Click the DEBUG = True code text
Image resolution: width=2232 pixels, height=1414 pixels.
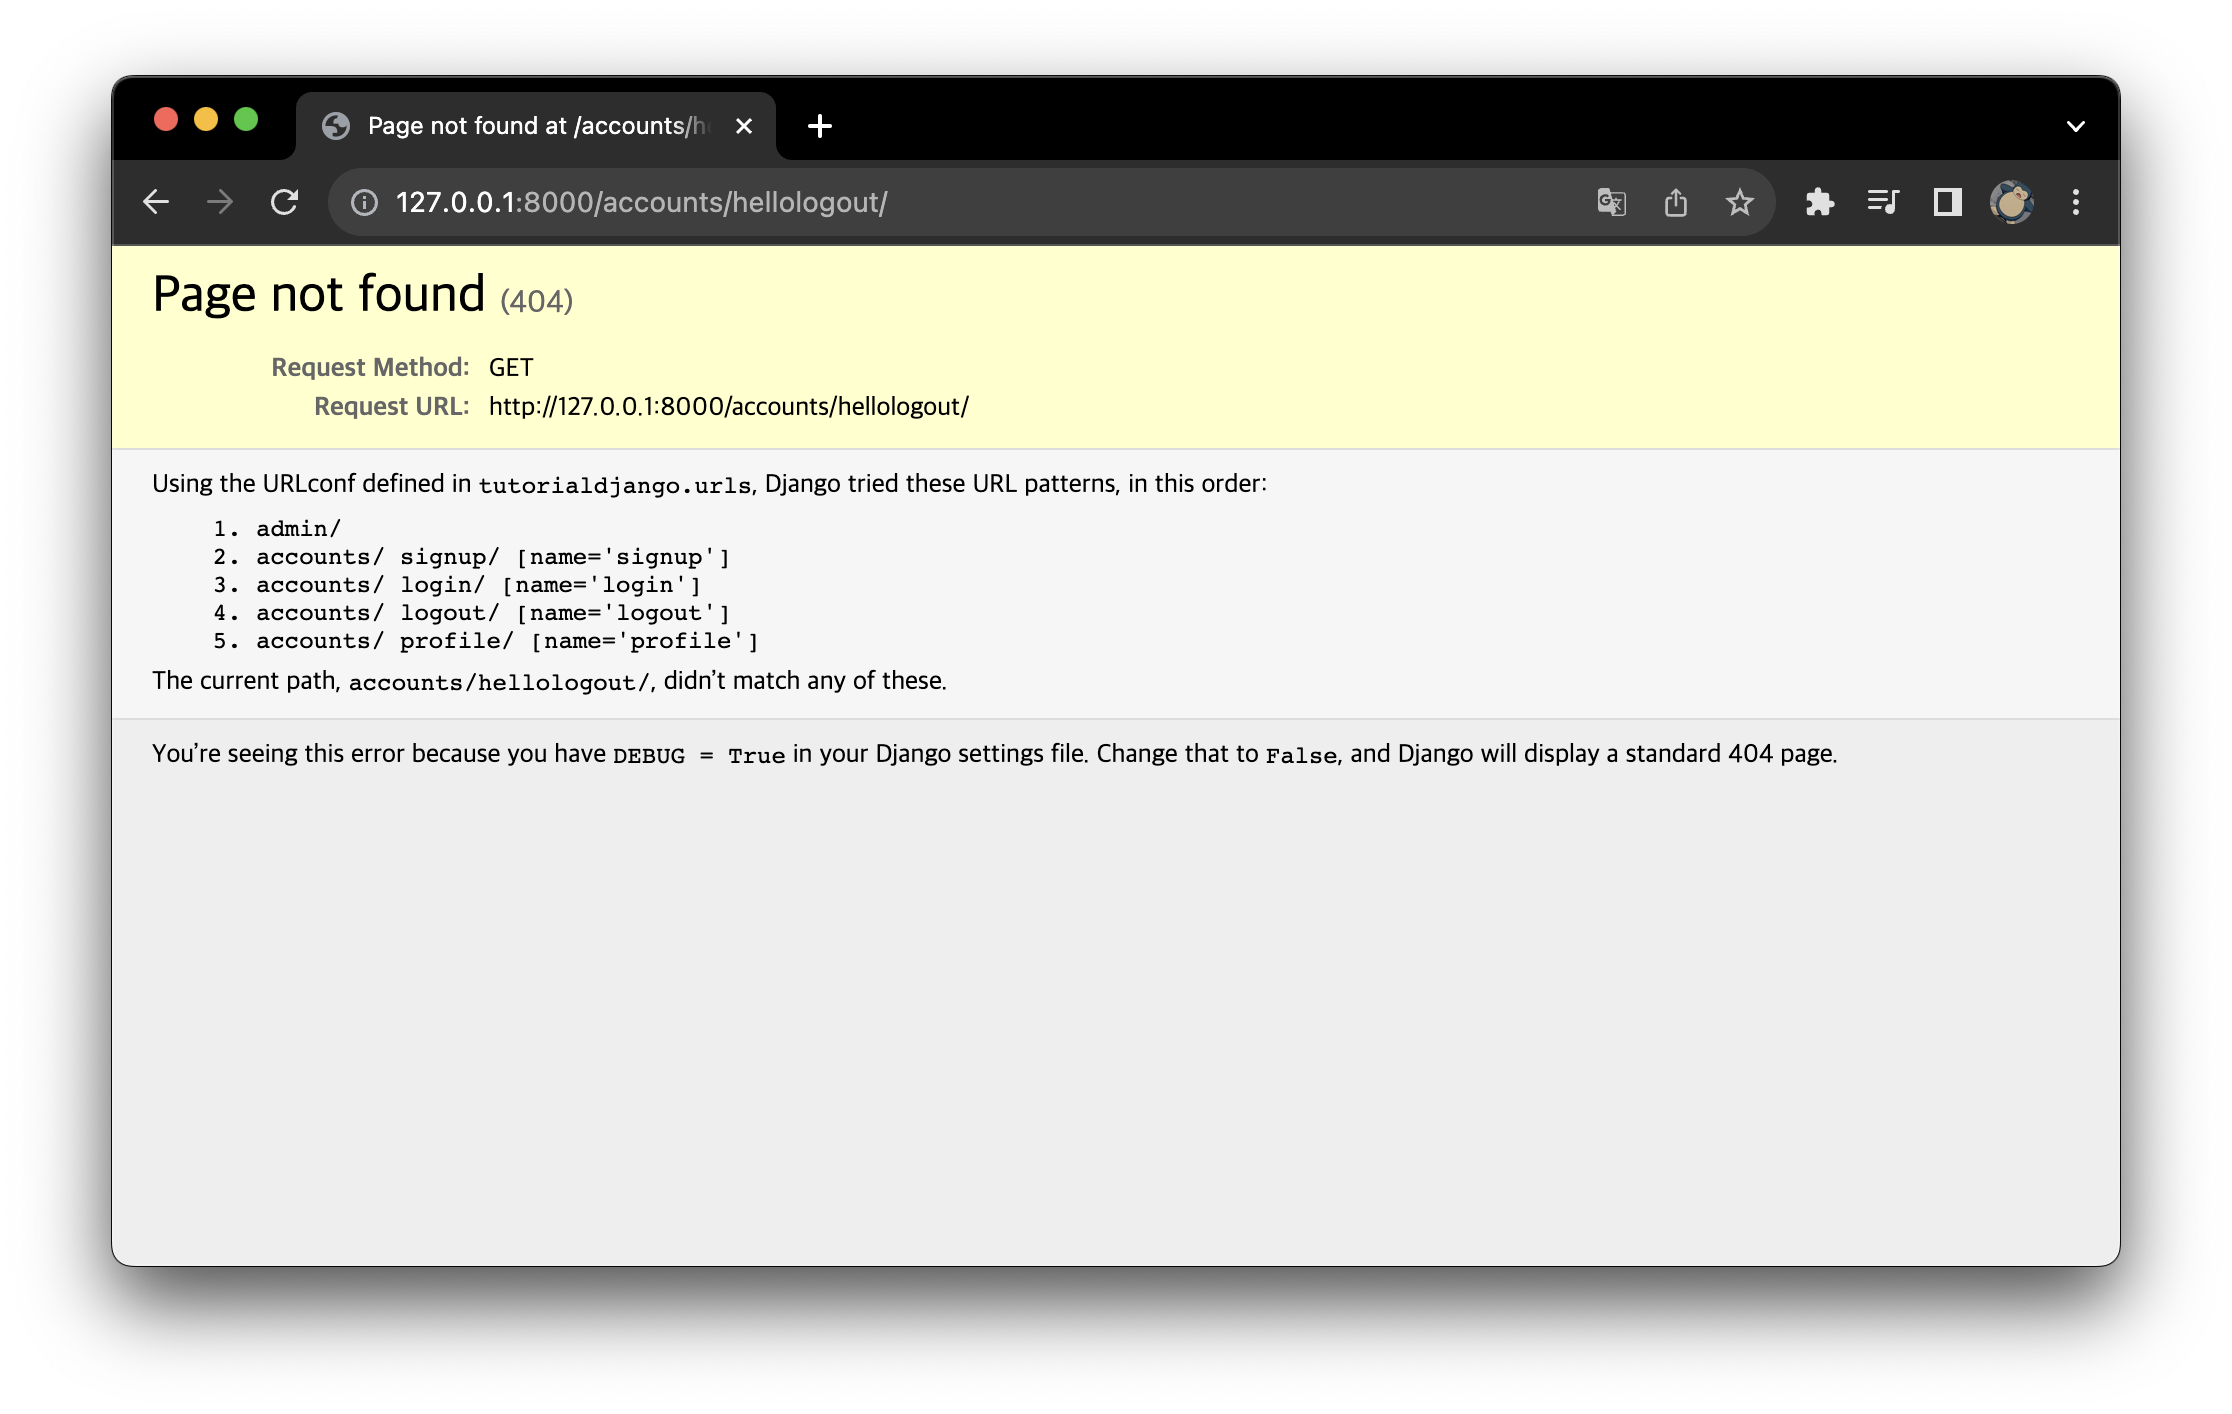(699, 756)
